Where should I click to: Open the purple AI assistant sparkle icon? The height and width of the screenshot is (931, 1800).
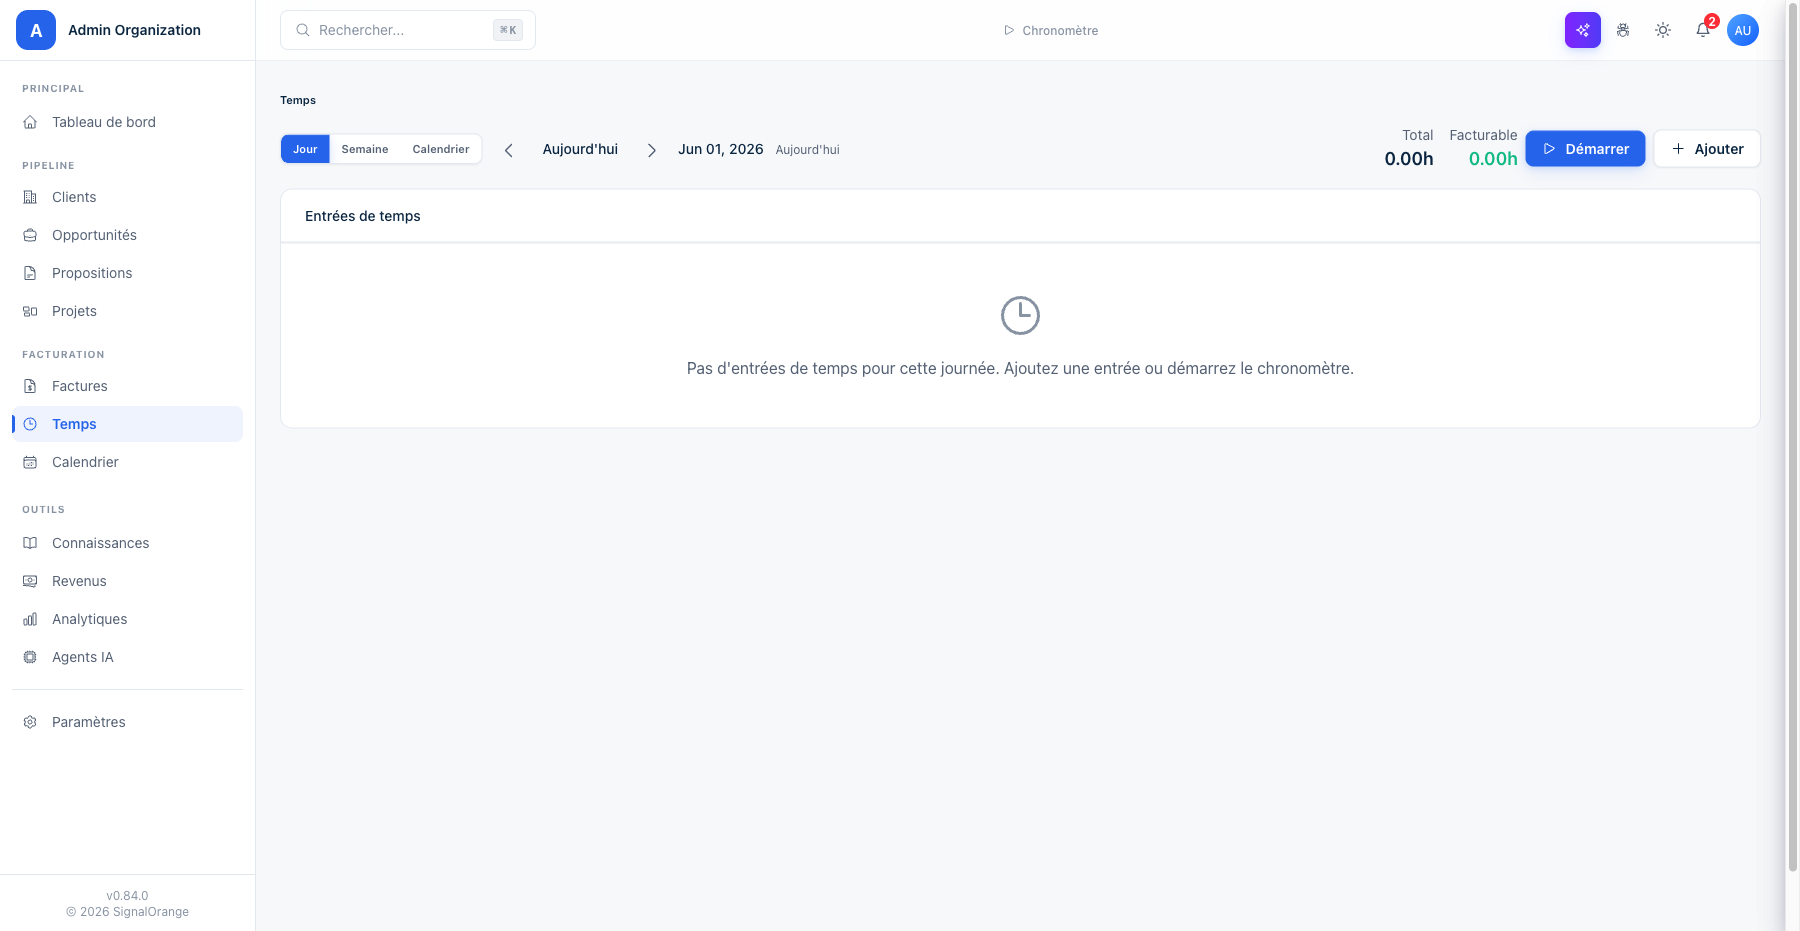point(1582,30)
